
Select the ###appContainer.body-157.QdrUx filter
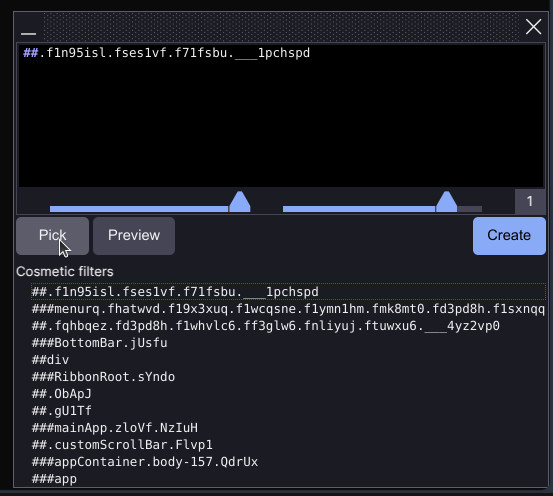[145, 461]
